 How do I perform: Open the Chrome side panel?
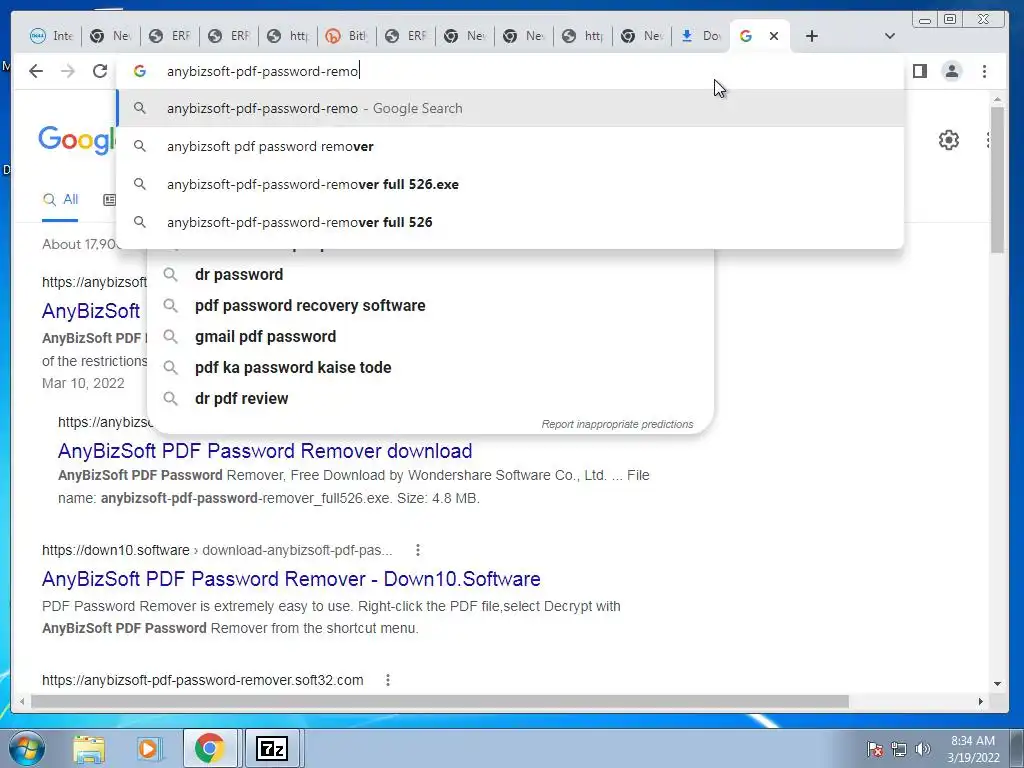tap(920, 71)
